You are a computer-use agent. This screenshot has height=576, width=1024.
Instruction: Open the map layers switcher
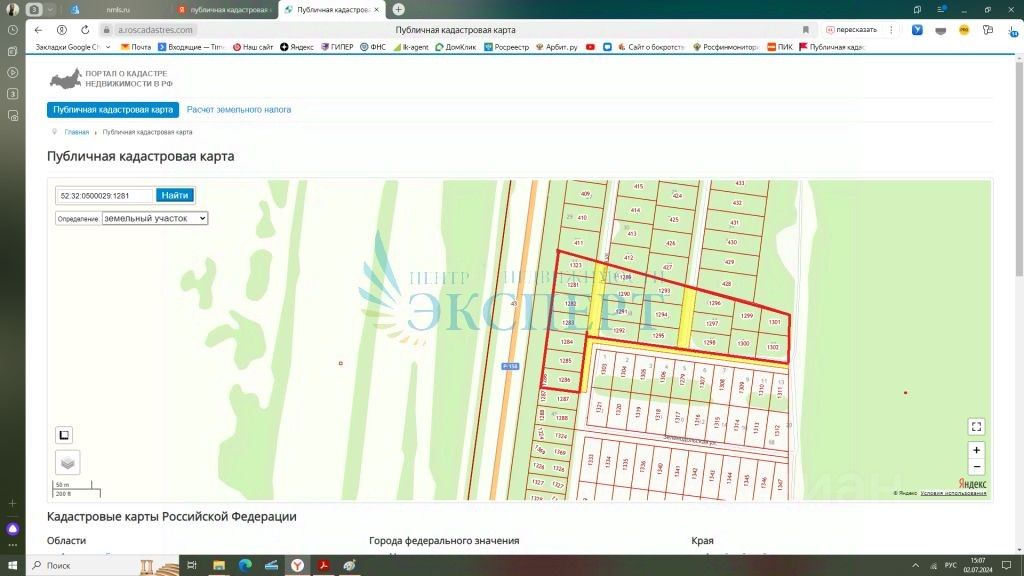[67, 462]
